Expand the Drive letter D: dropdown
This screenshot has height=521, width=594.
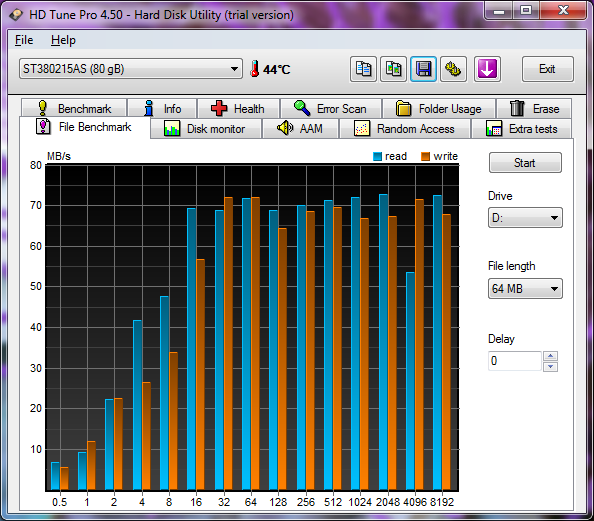[525, 217]
